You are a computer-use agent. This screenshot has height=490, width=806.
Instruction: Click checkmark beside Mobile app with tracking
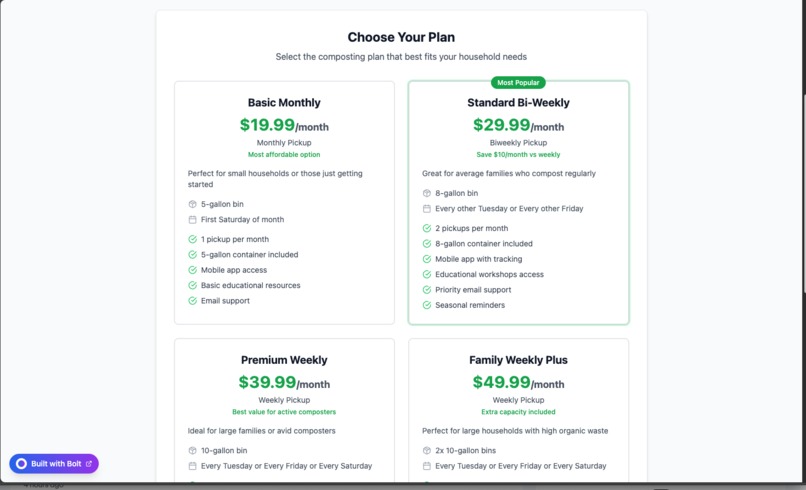pos(427,259)
